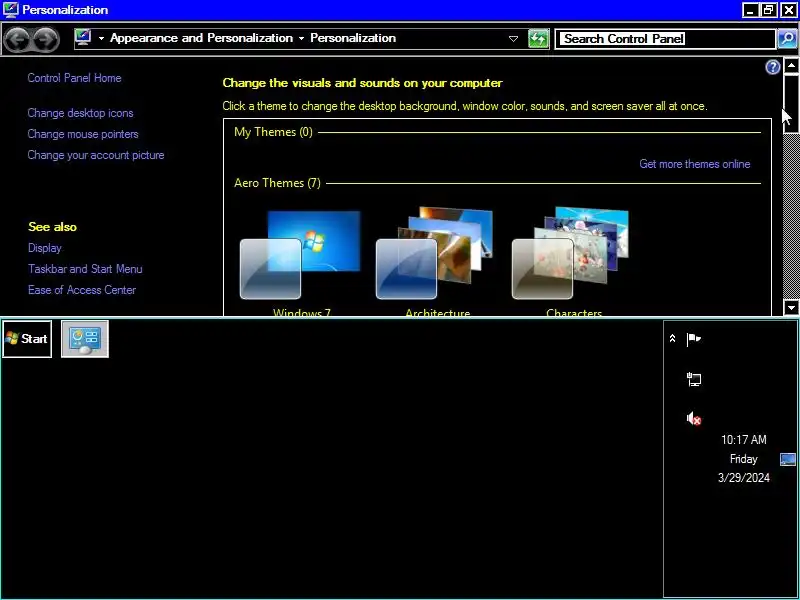Show hidden tray icons with the chevron
Screen dimensions: 800x600
click(x=672, y=339)
